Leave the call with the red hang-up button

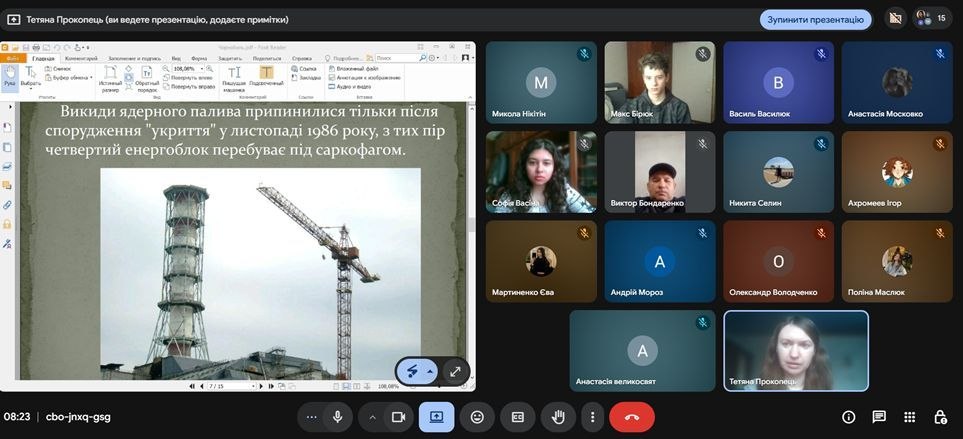click(632, 417)
